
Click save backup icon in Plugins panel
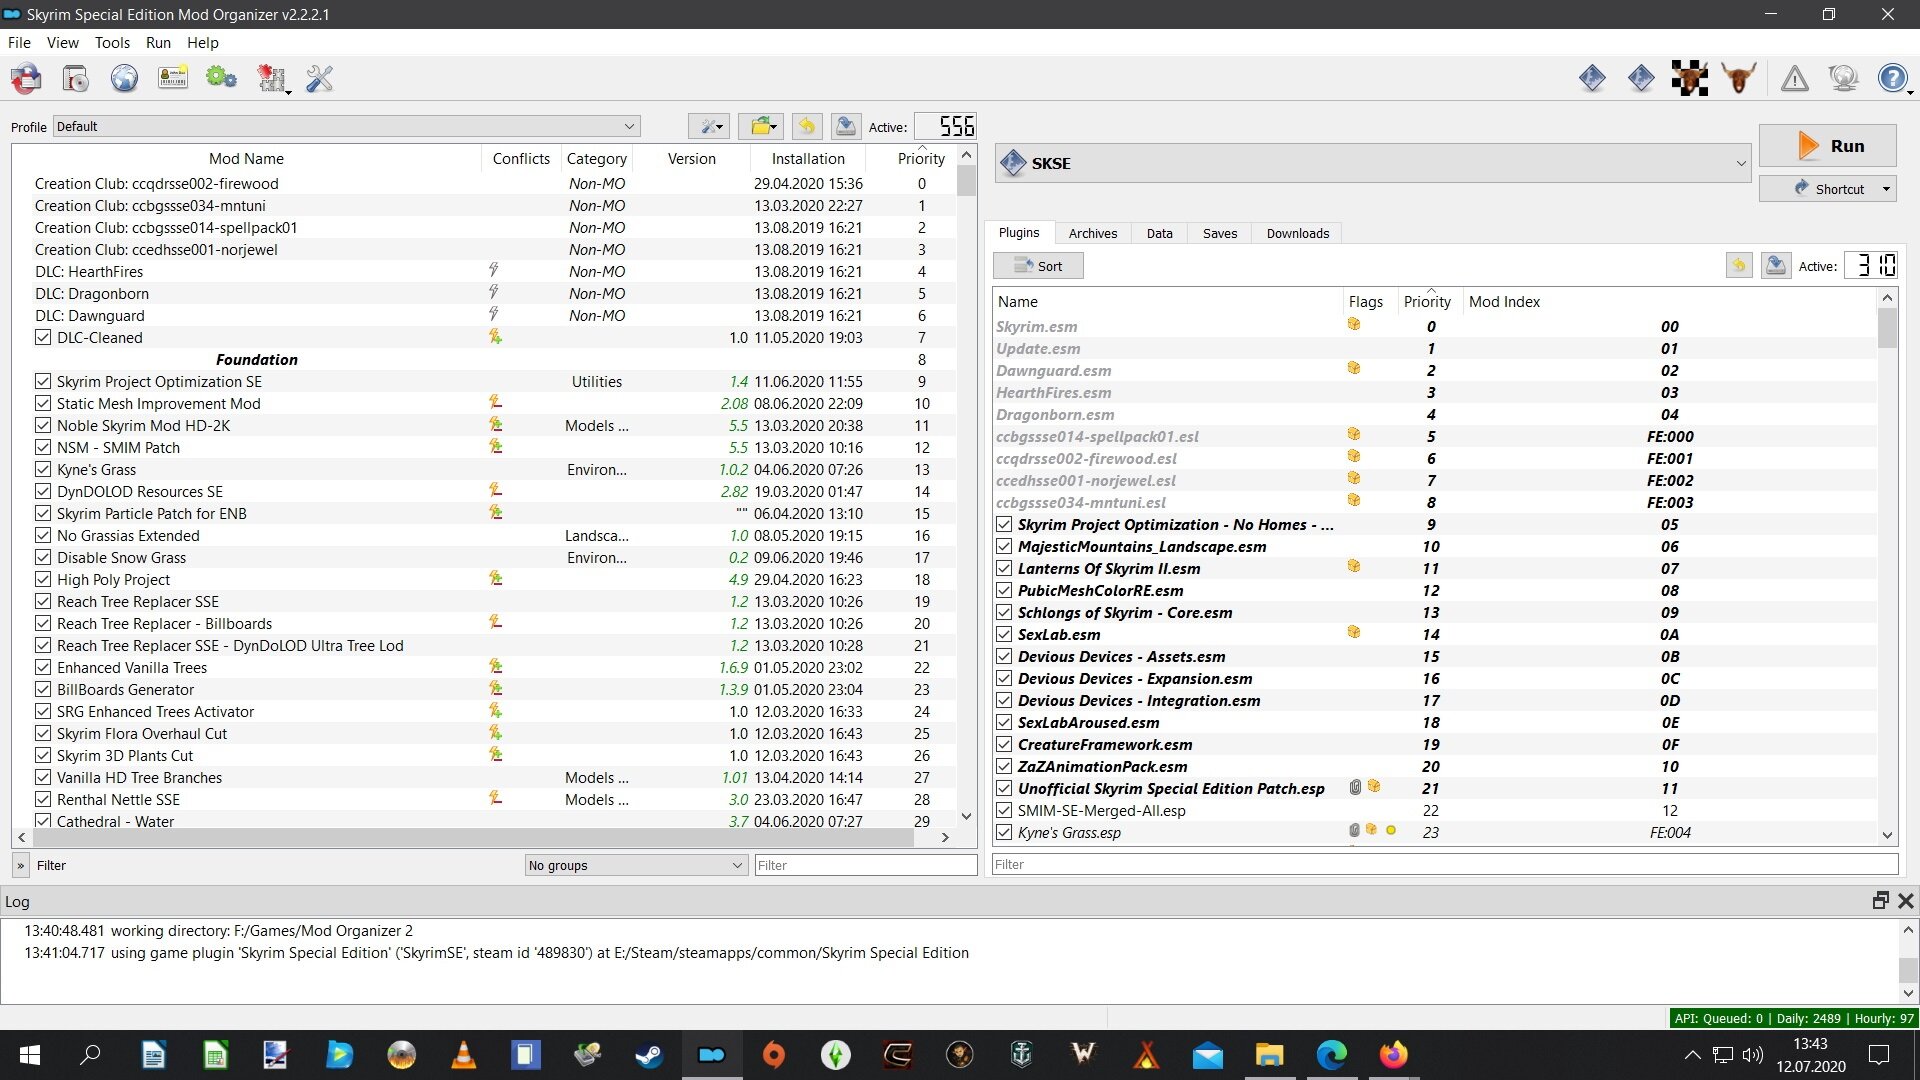pyautogui.click(x=1776, y=265)
